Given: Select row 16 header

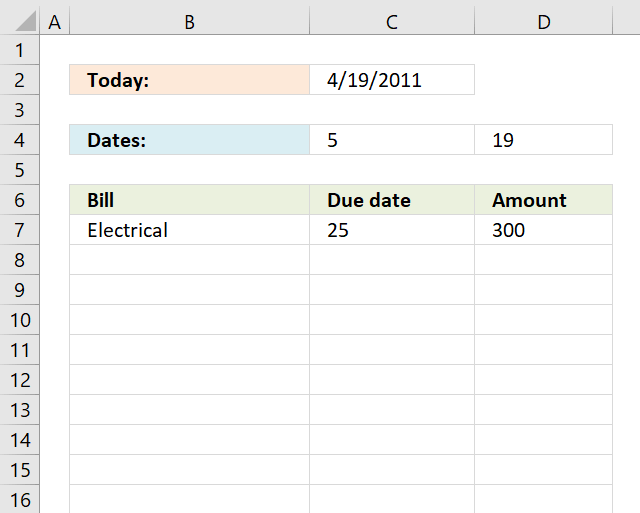Looking at the screenshot, I should (19, 500).
